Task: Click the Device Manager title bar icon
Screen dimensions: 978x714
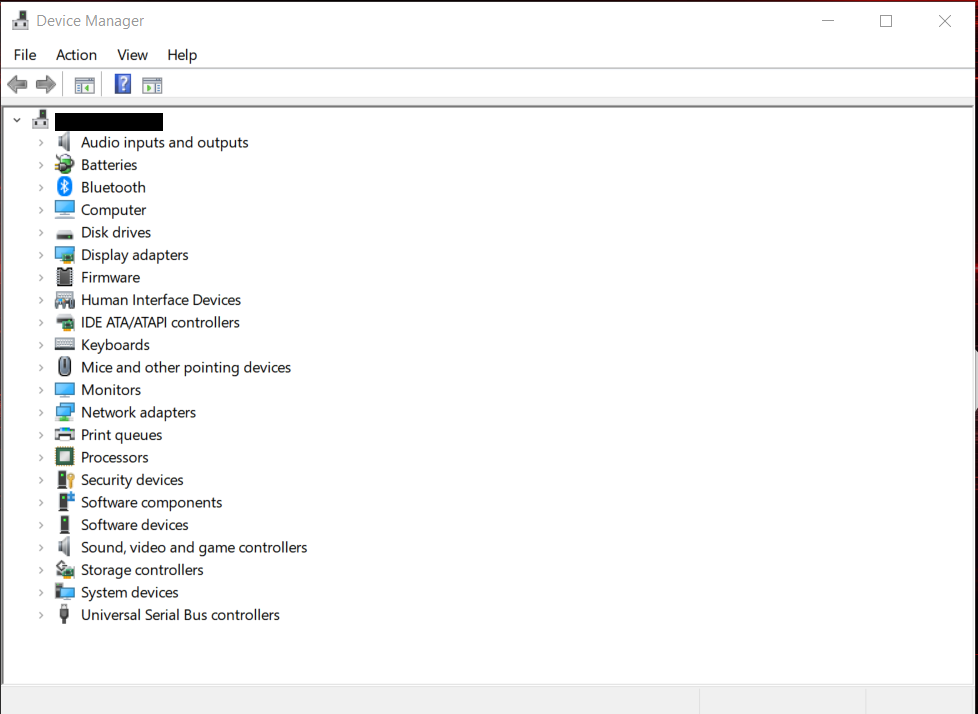Action: point(21,21)
